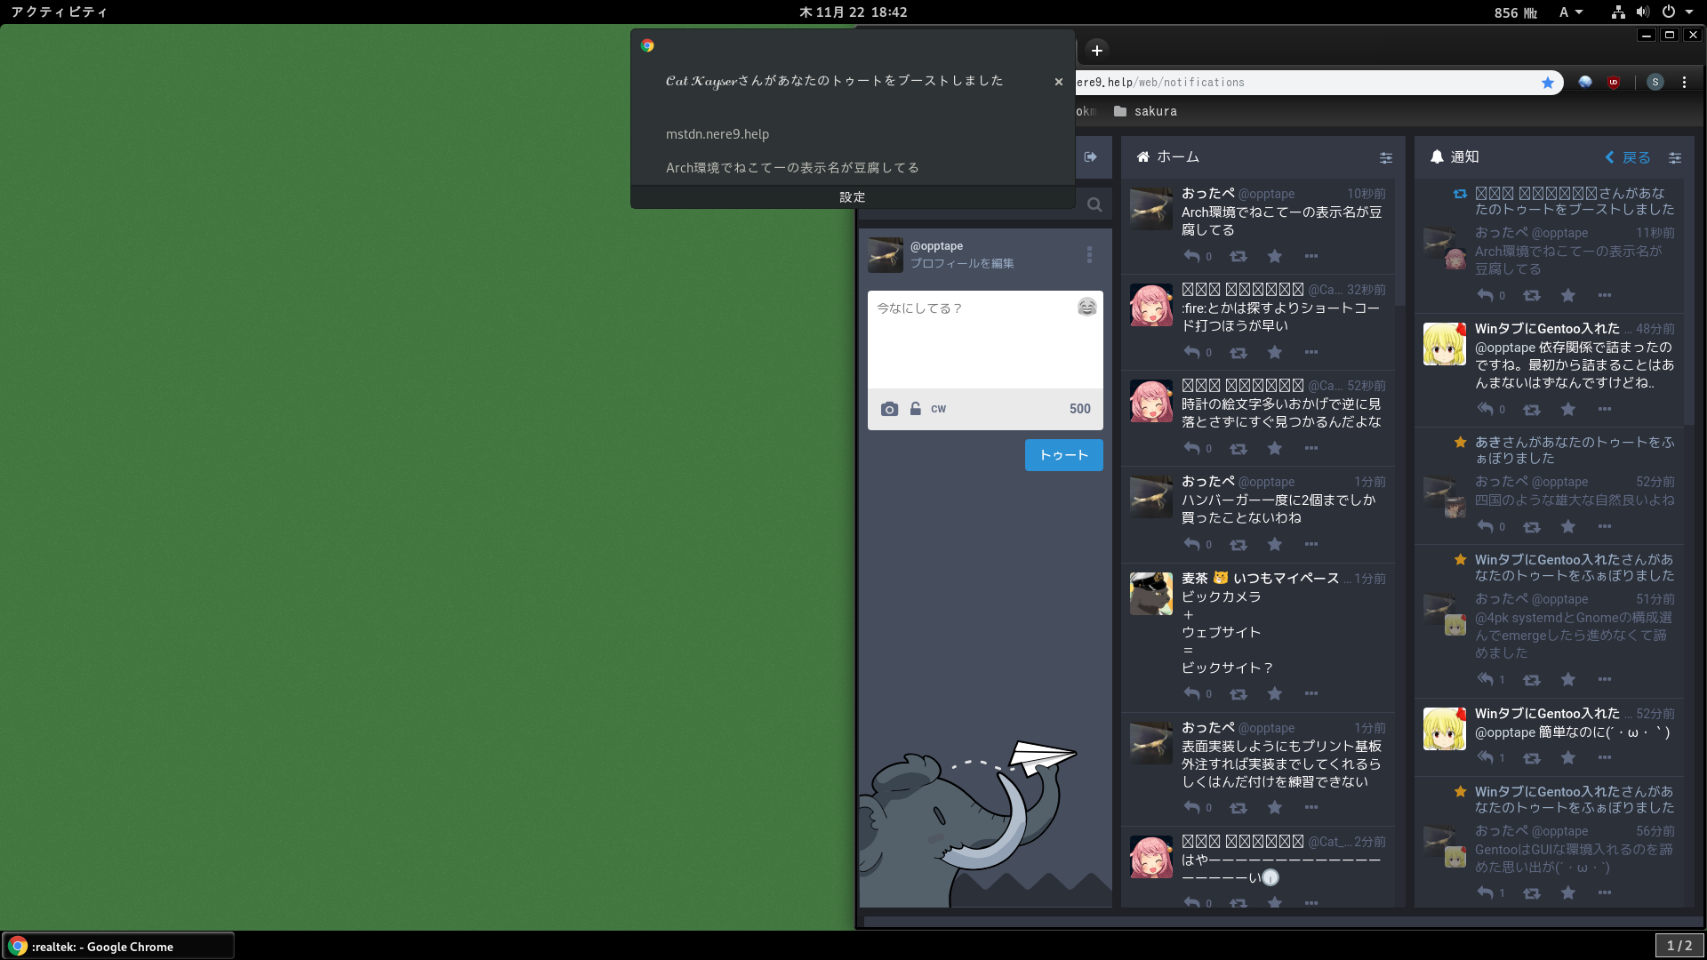The width and height of the screenshot is (1707, 960).
Task: Click the red uBlock extension icon
Action: [x=1613, y=82]
